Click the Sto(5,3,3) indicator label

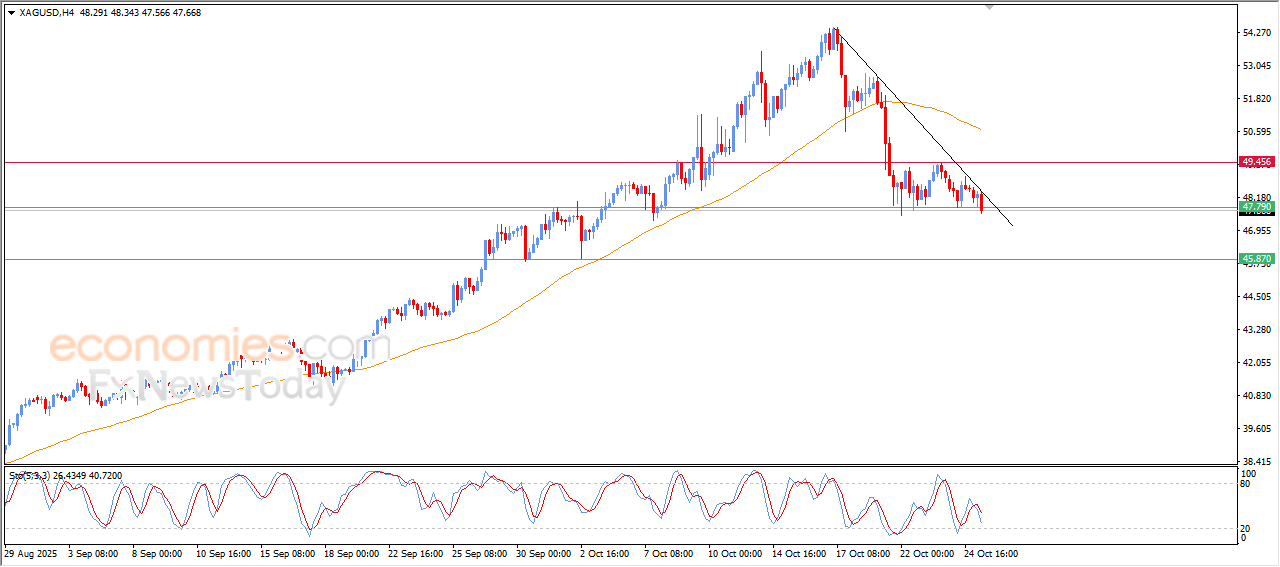tap(29, 476)
